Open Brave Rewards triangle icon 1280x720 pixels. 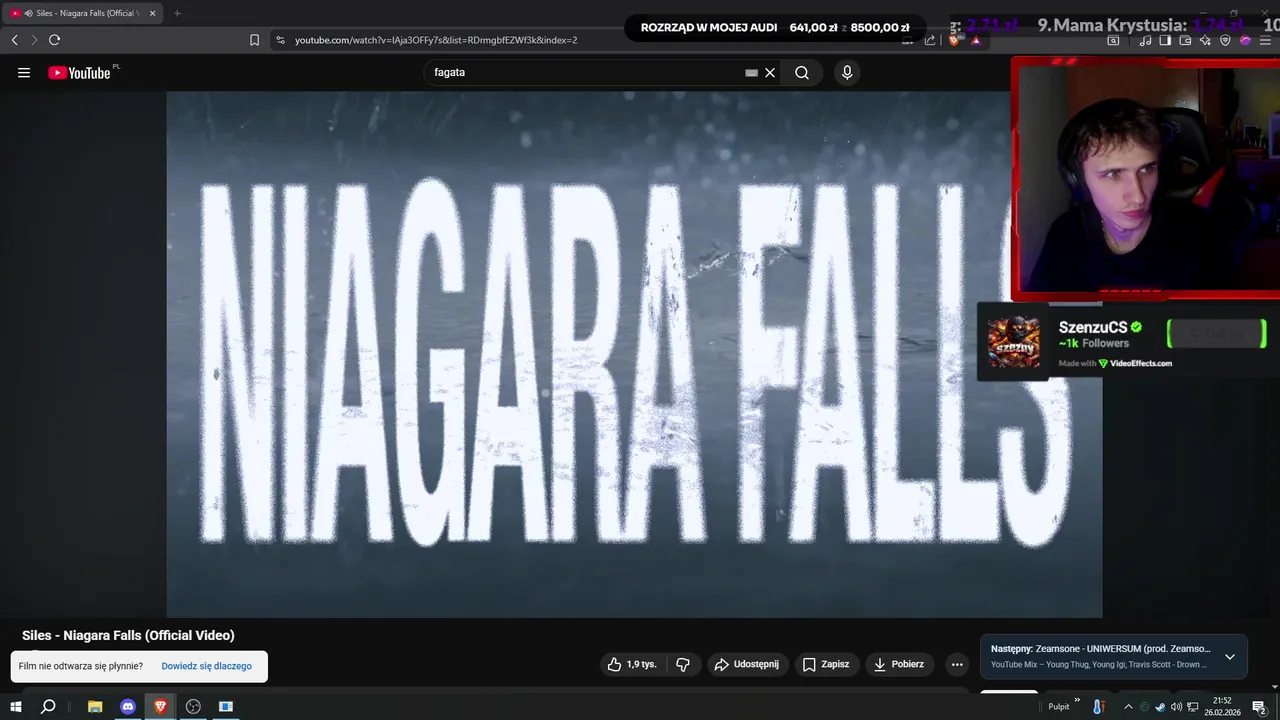[976, 40]
